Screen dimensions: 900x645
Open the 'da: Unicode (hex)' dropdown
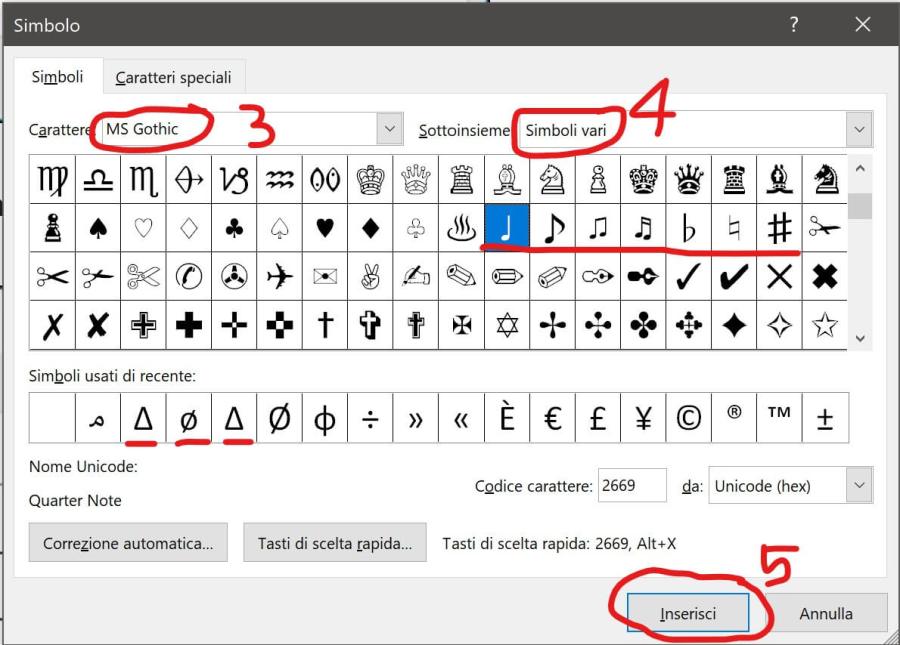[855, 486]
